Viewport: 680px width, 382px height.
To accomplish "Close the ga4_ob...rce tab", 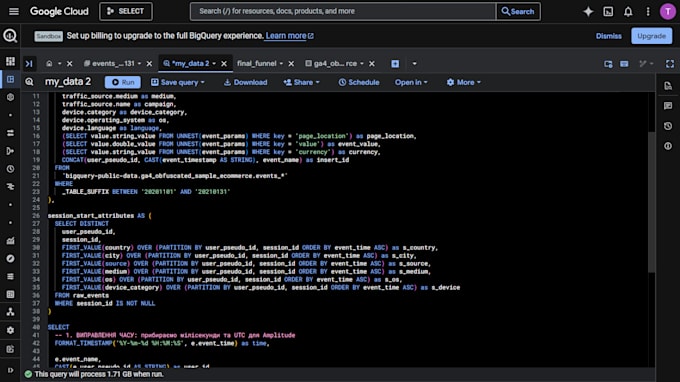I will 372,64.
